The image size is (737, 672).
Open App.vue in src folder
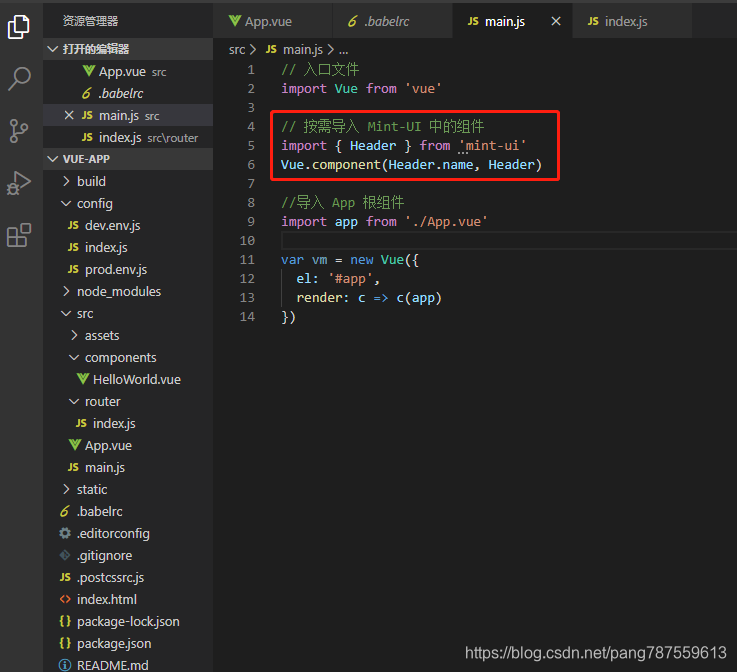point(128,445)
